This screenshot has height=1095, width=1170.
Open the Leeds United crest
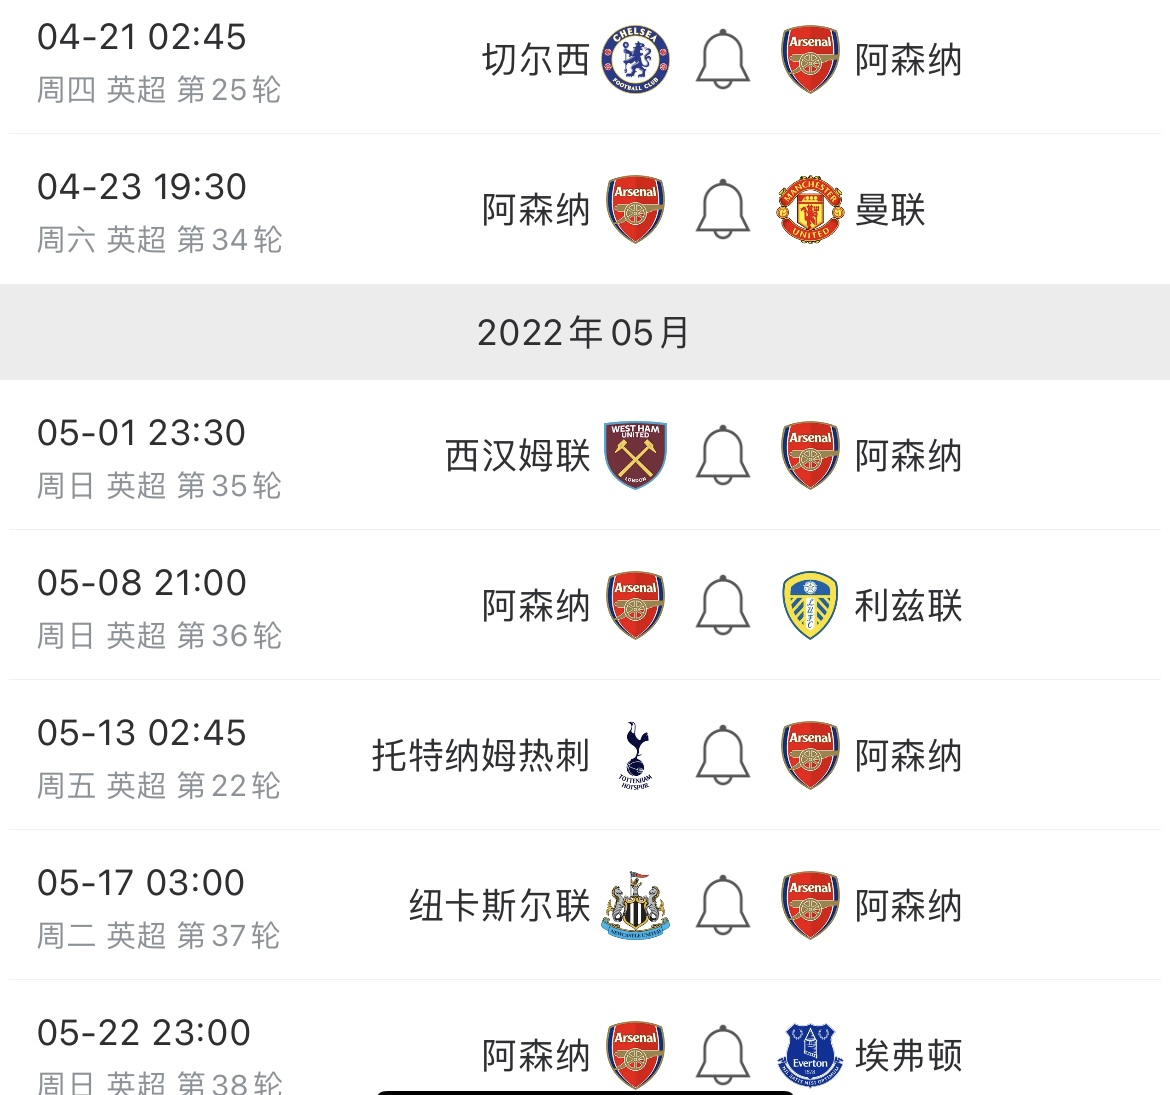pos(810,605)
